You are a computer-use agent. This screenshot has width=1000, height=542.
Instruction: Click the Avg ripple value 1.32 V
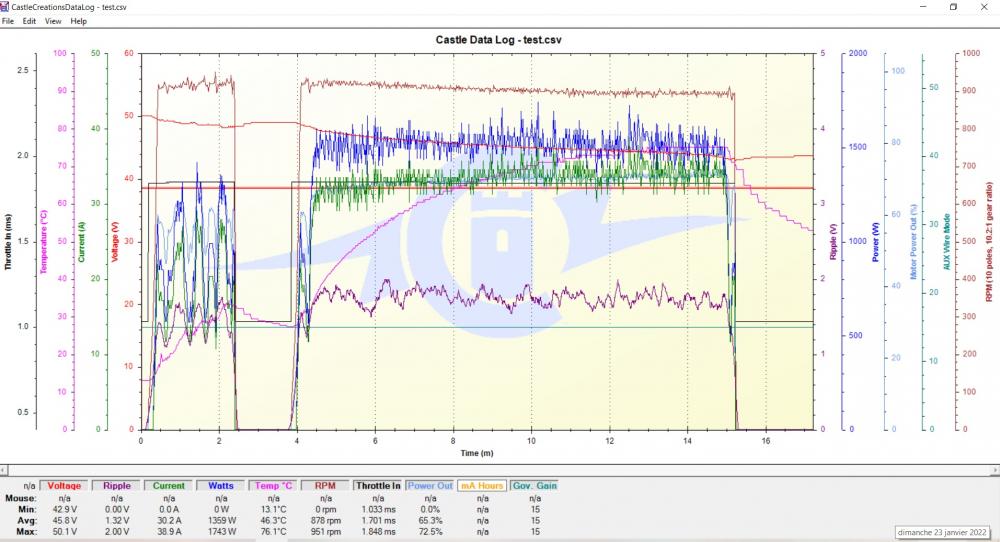(x=117, y=520)
